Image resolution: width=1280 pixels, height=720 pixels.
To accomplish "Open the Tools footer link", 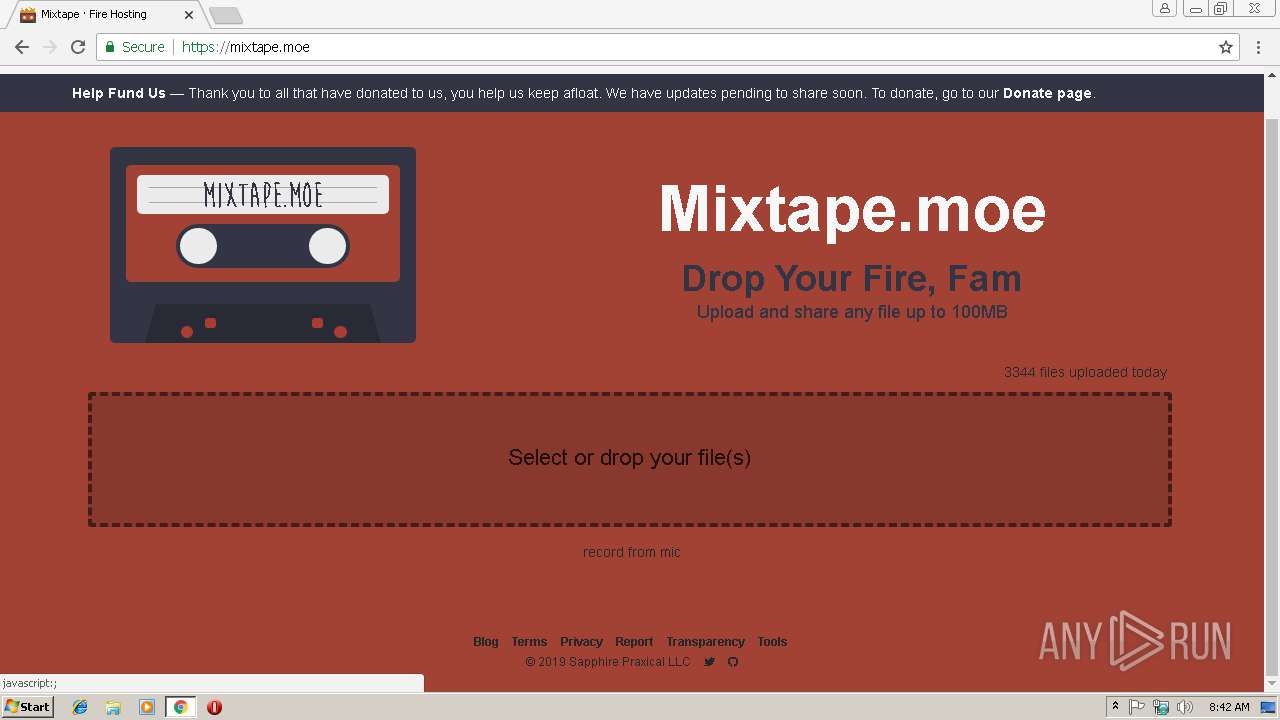I will point(772,642).
